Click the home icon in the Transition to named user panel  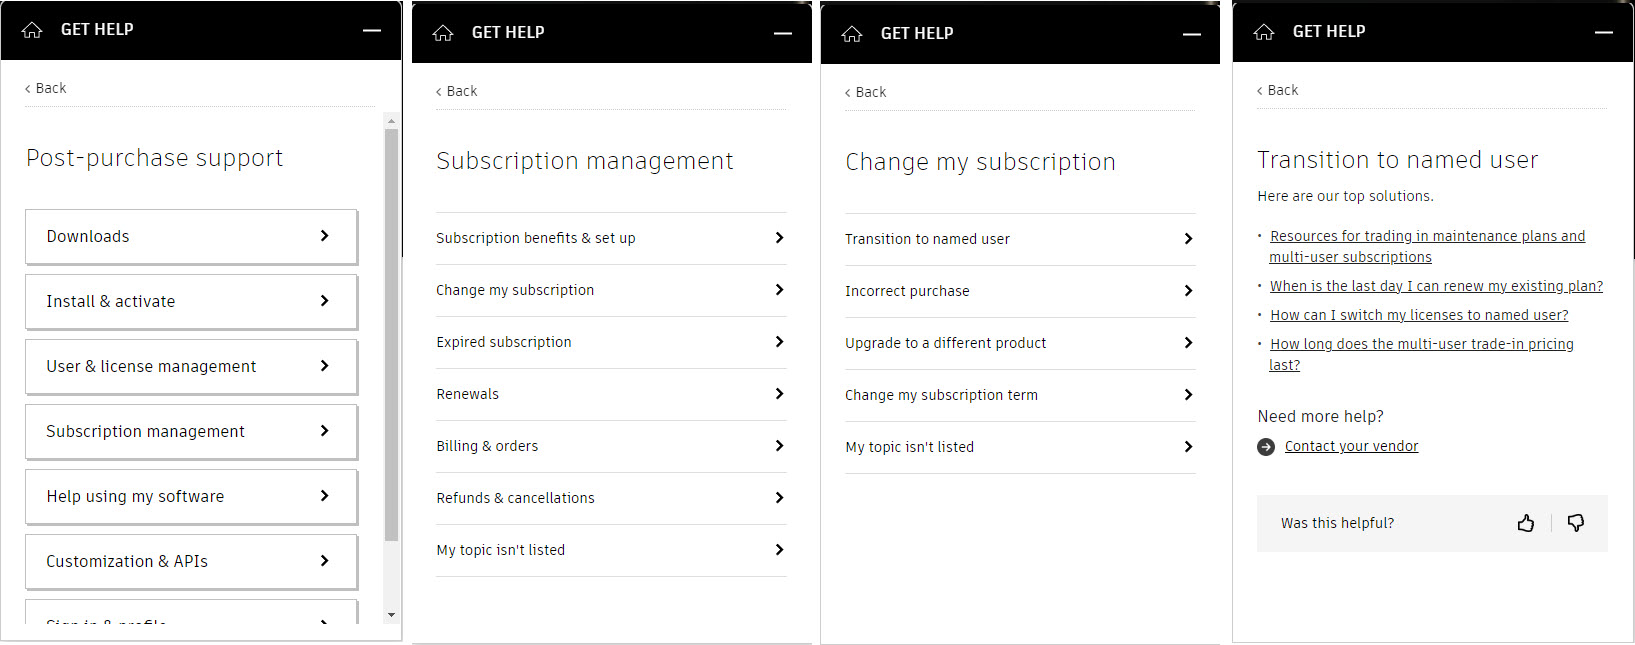pyautogui.click(x=1264, y=32)
